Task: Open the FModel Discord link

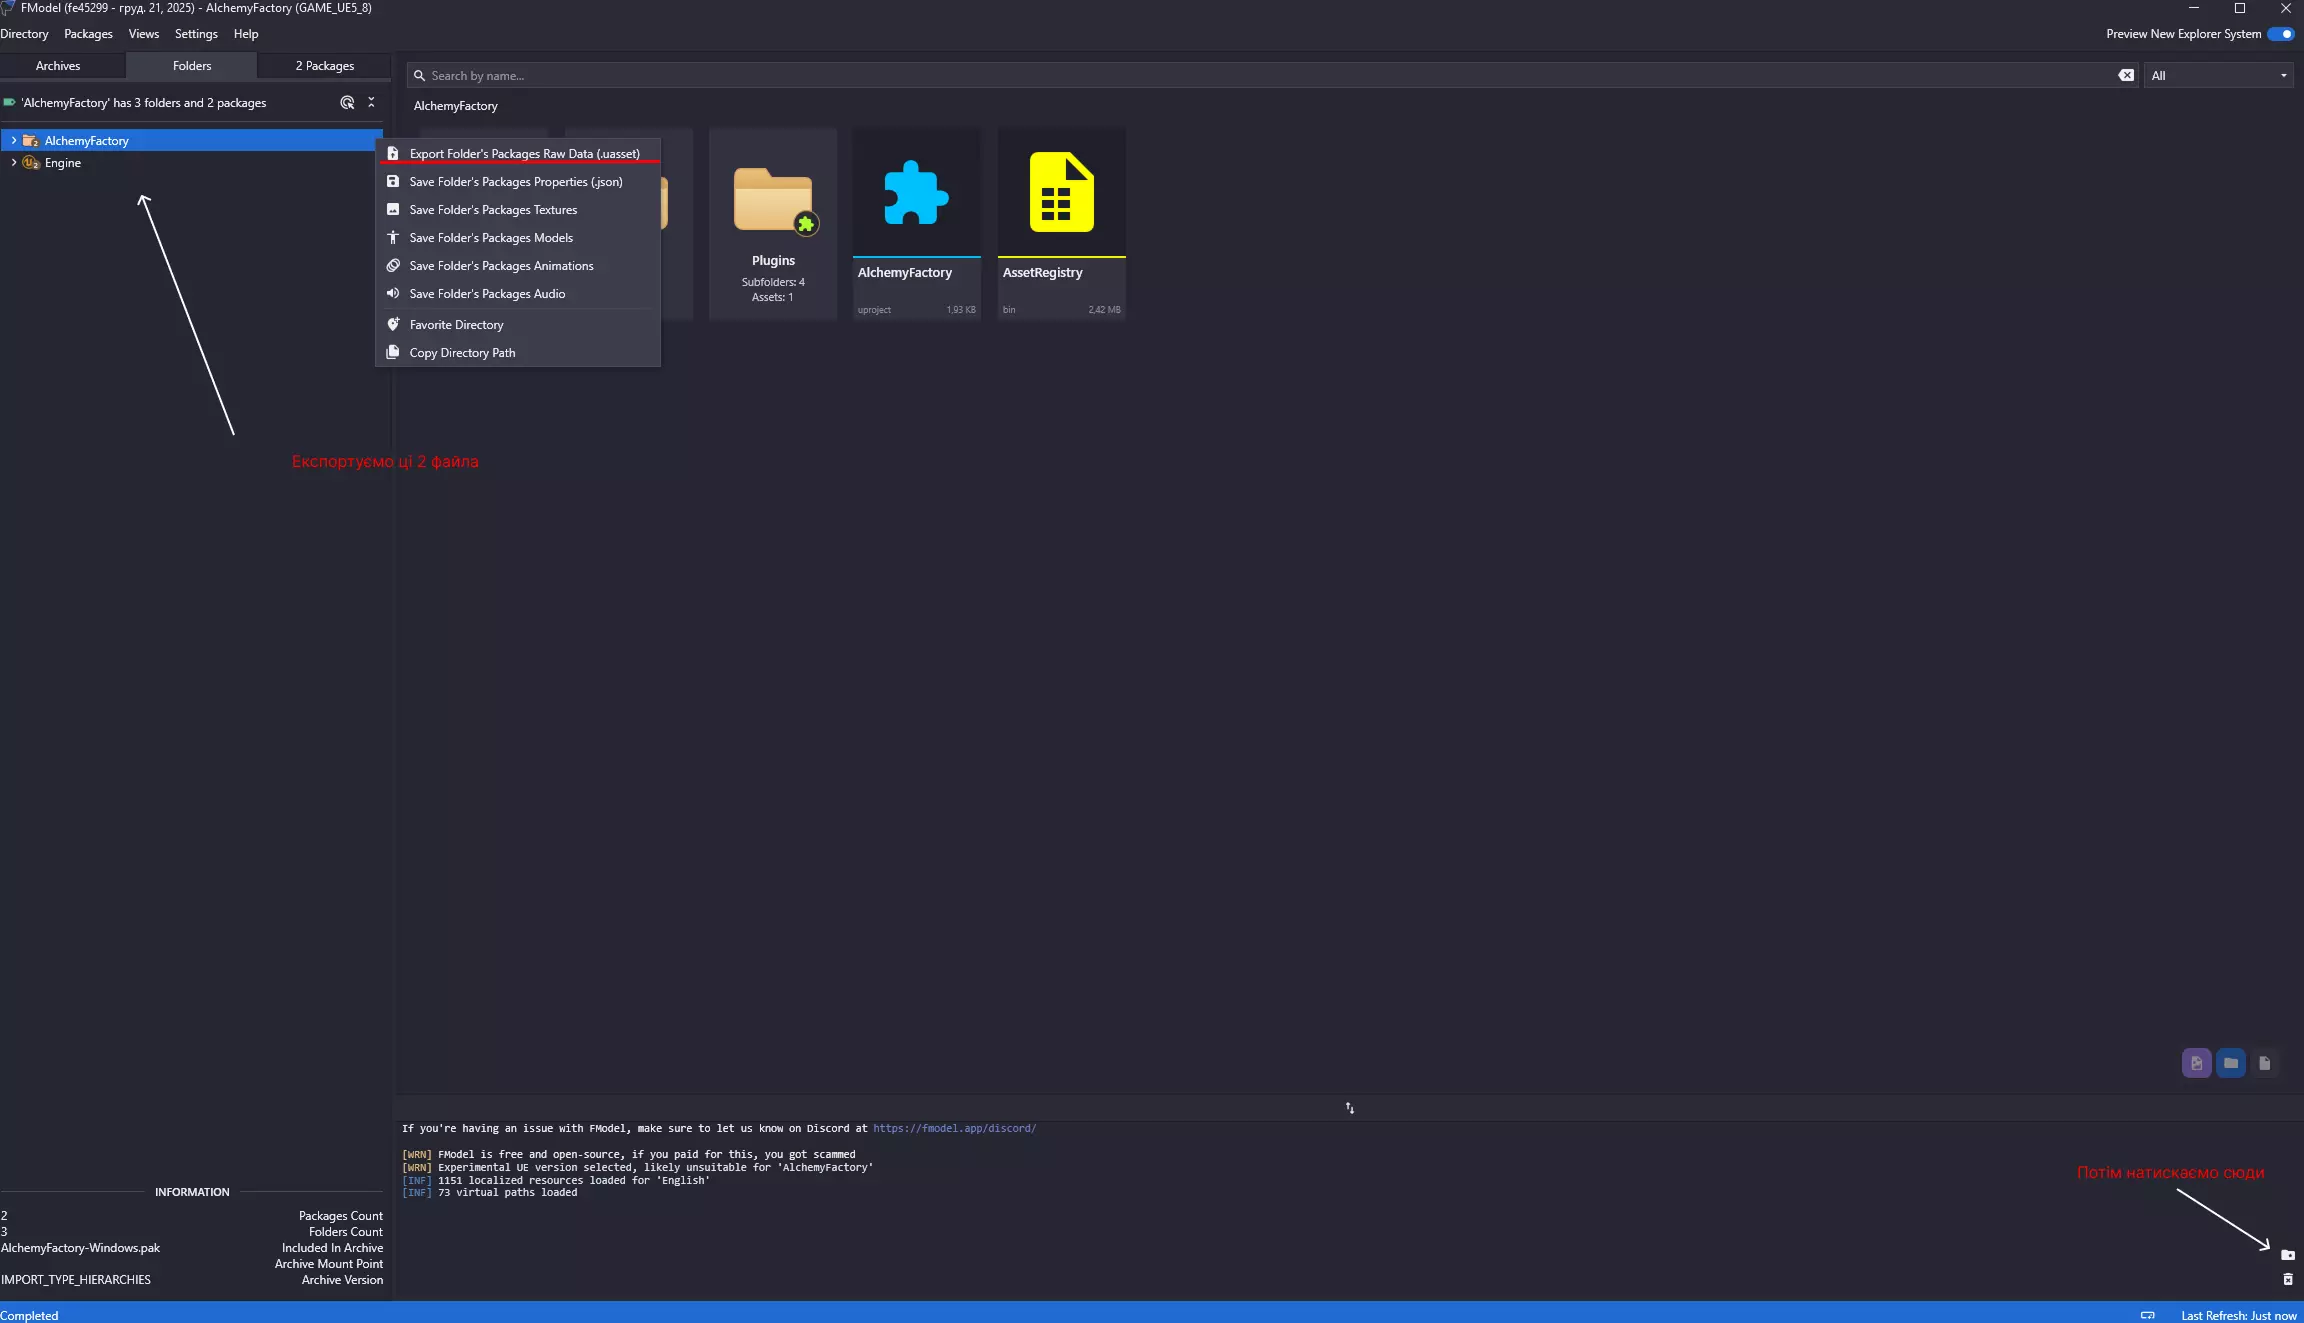Action: click(953, 1128)
